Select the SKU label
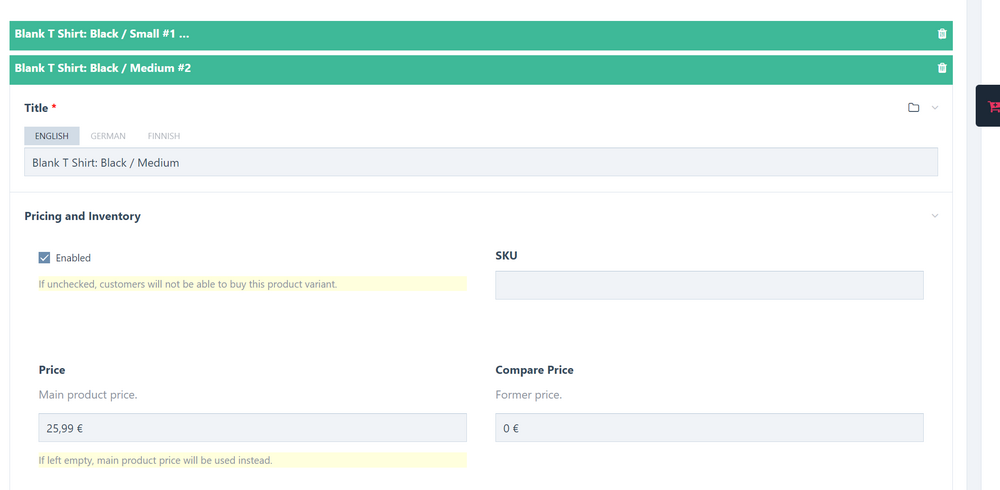Image resolution: width=1000 pixels, height=490 pixels. click(x=506, y=256)
